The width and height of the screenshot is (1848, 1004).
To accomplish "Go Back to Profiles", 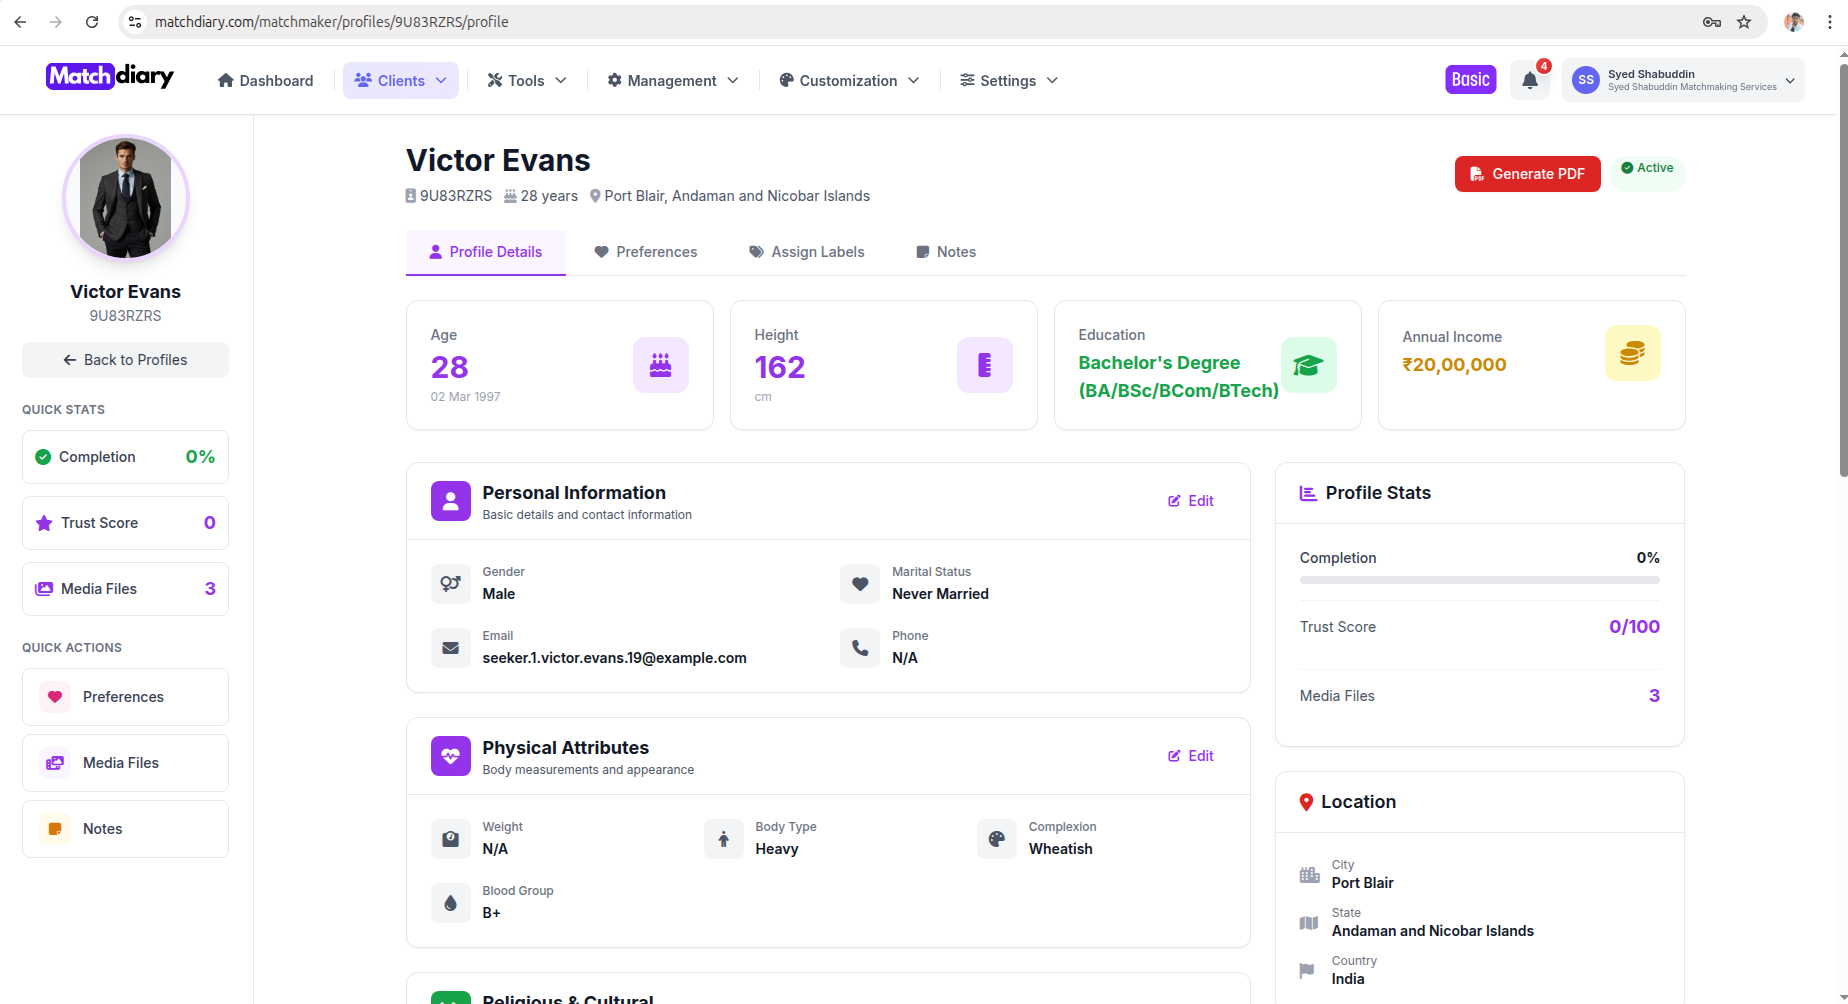I will tap(125, 360).
